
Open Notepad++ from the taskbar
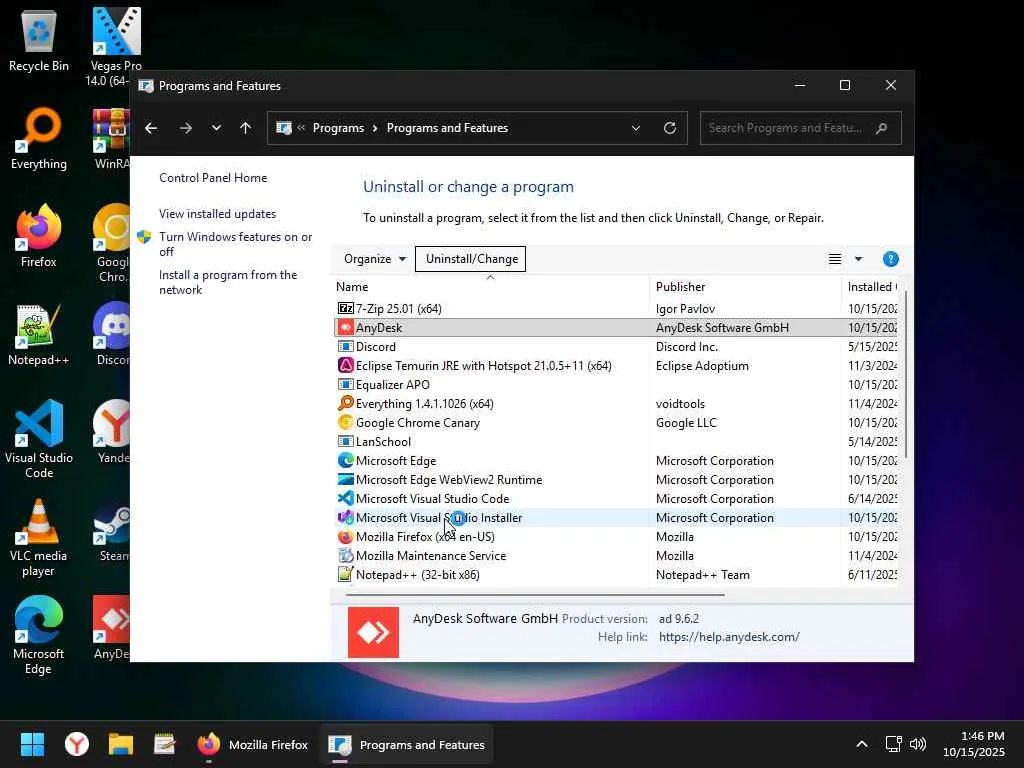165,744
